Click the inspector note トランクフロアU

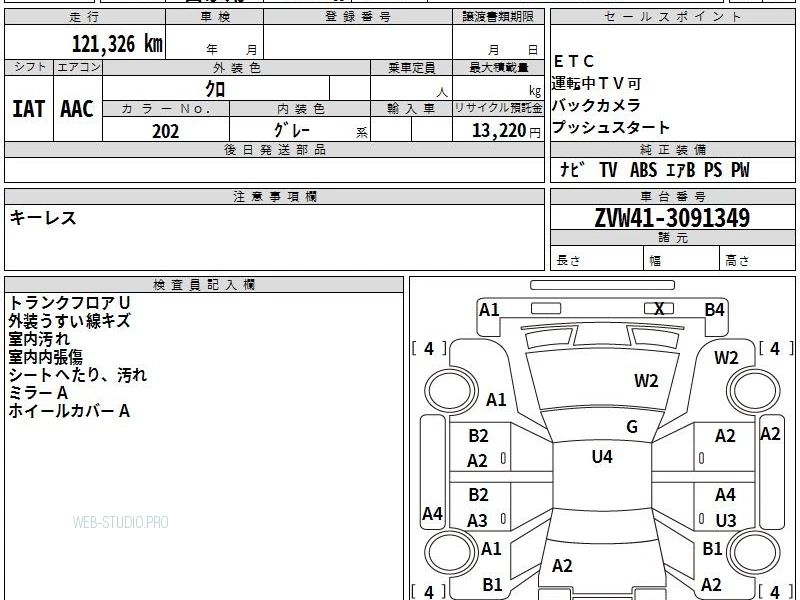tap(69, 303)
